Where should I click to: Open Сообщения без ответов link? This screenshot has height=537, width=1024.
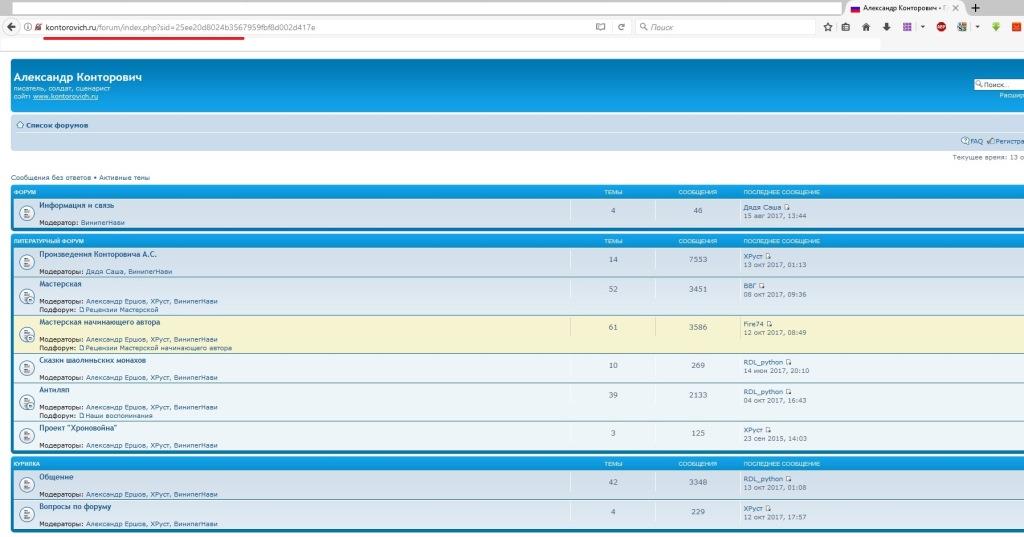coord(51,178)
